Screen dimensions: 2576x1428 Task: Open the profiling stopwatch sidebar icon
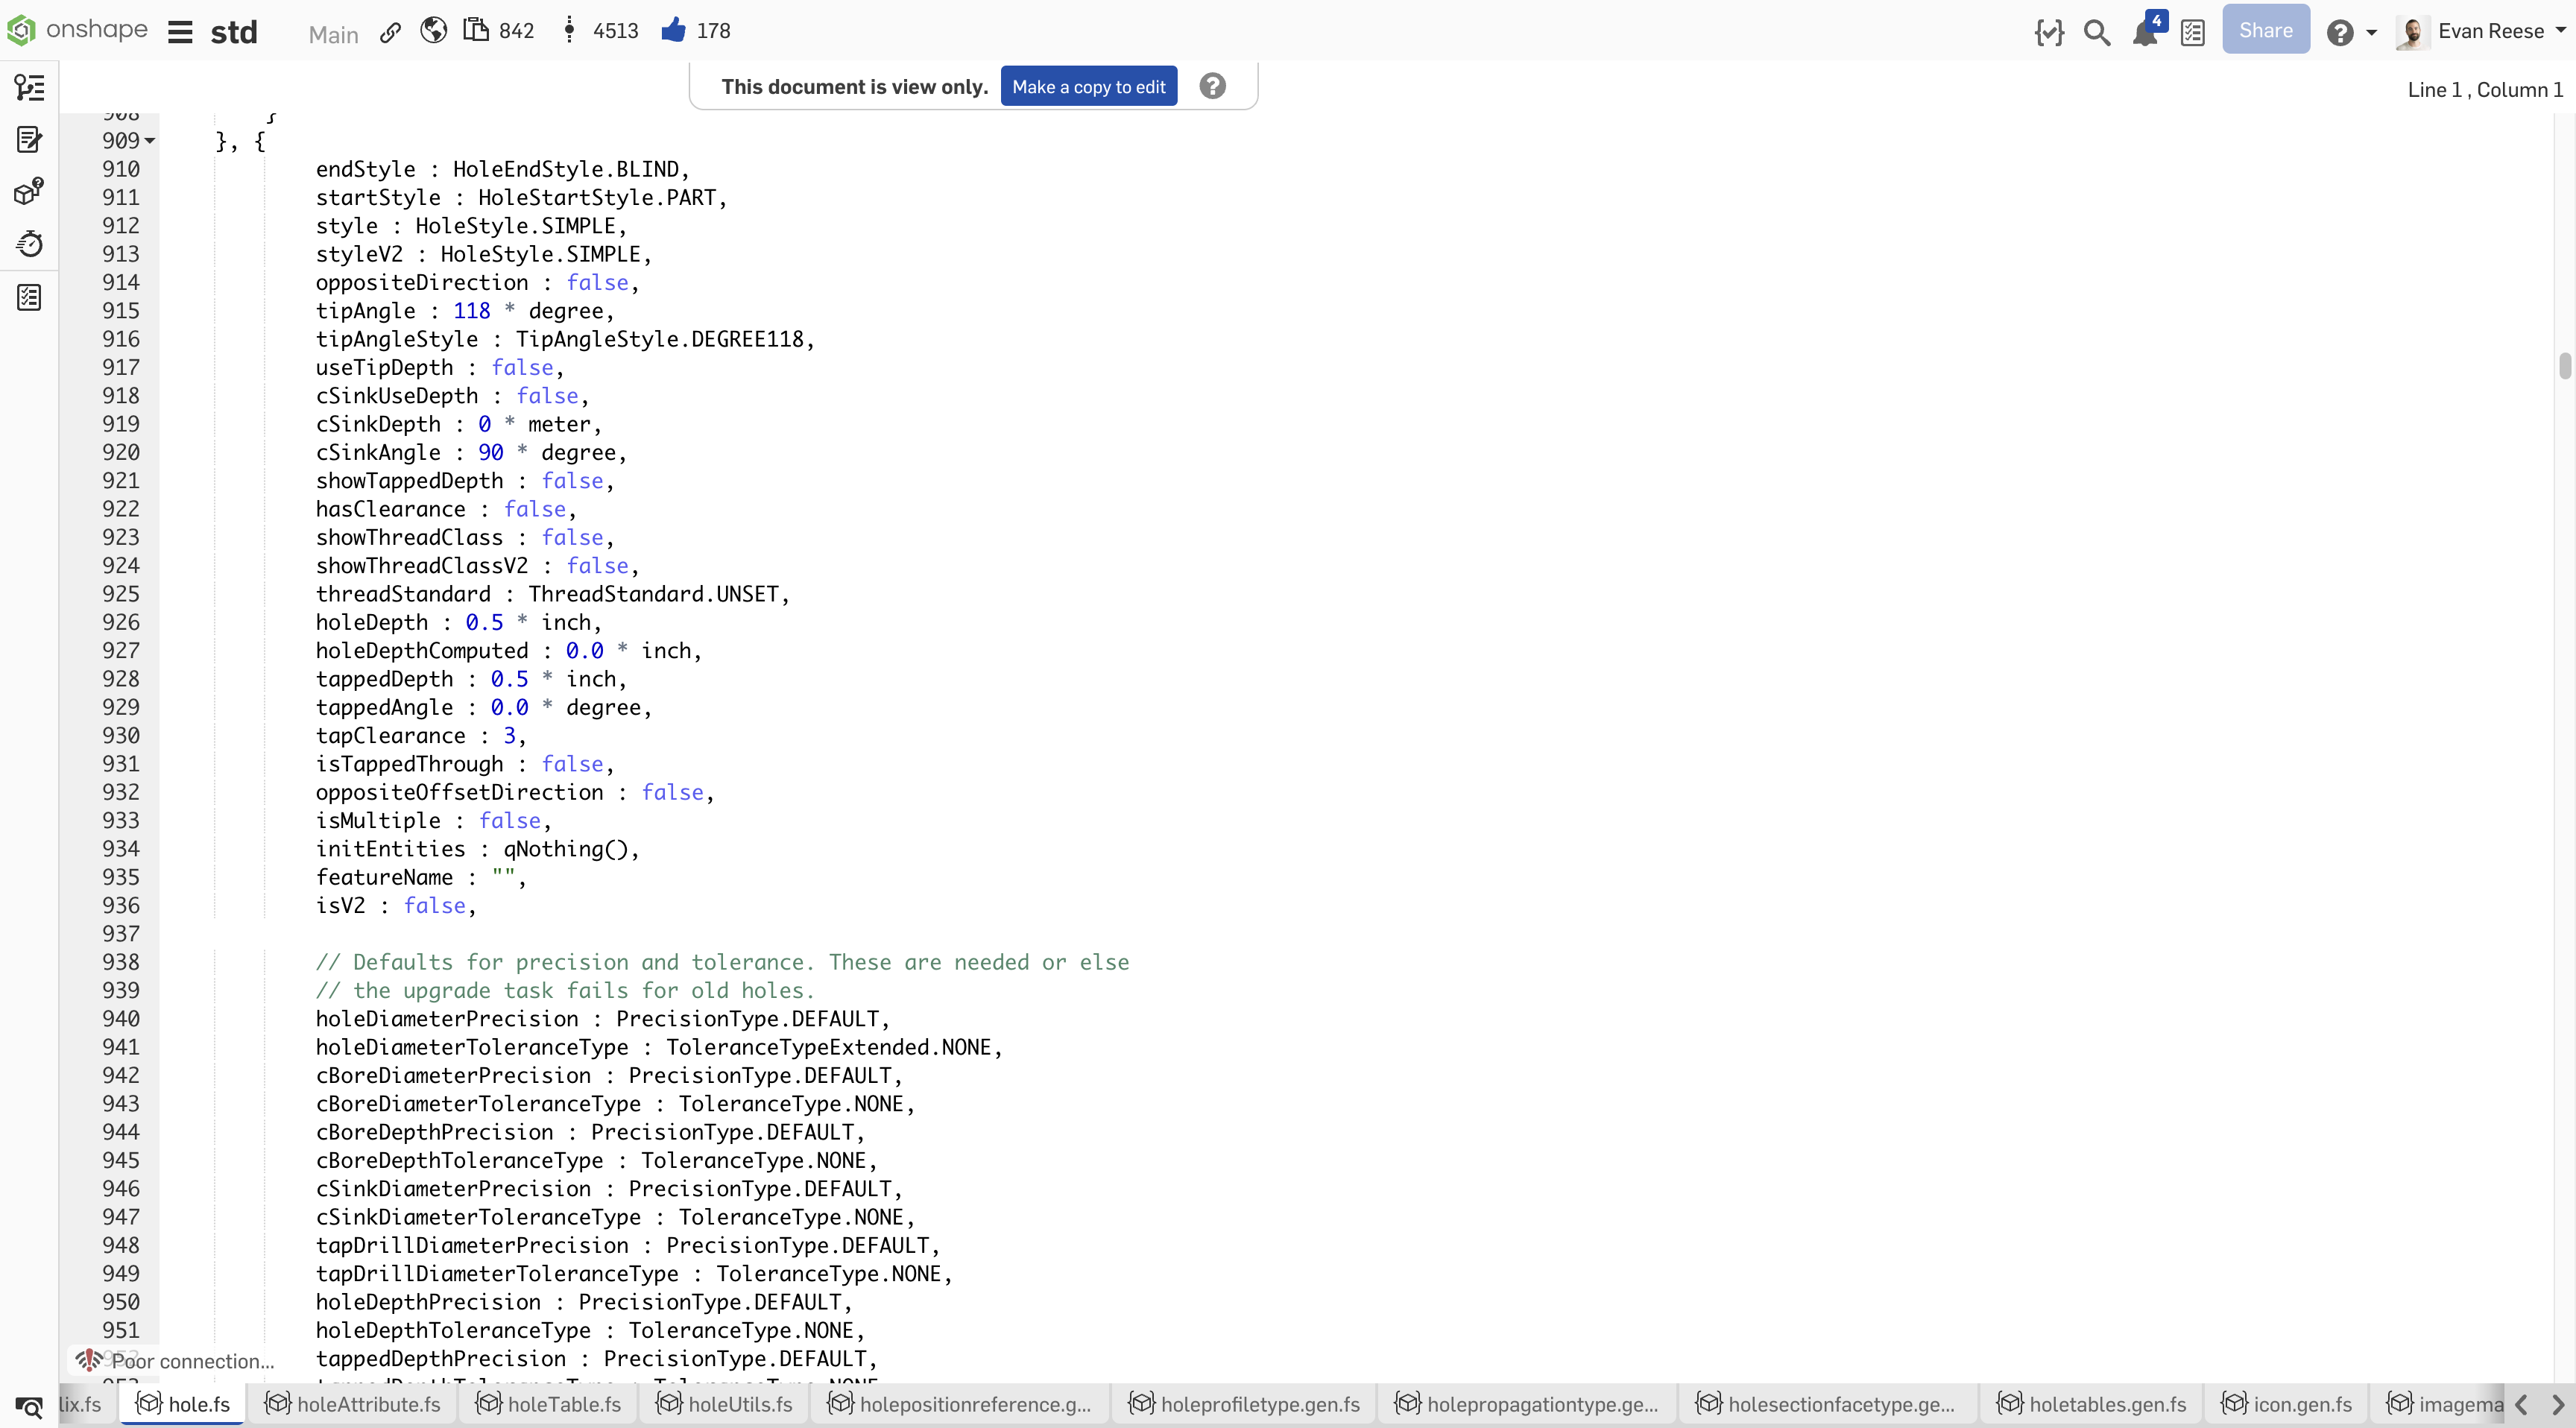29,243
